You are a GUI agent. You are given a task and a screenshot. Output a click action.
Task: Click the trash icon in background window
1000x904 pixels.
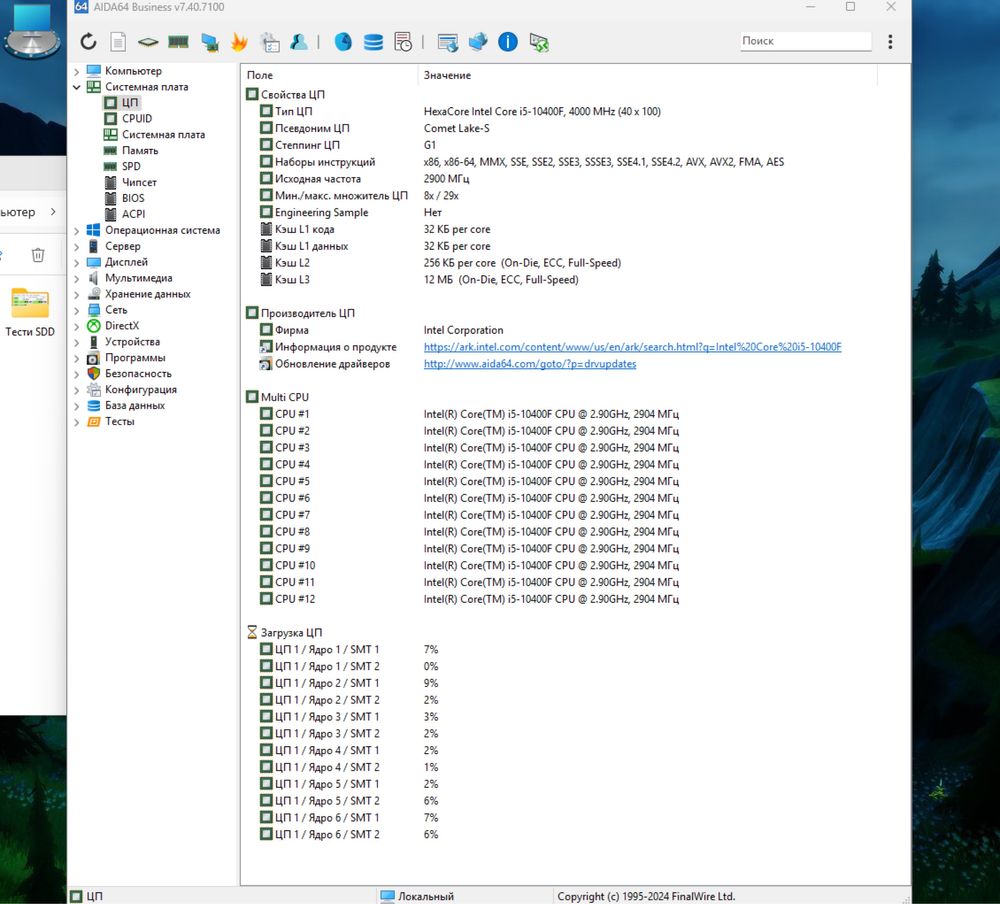[x=38, y=255]
